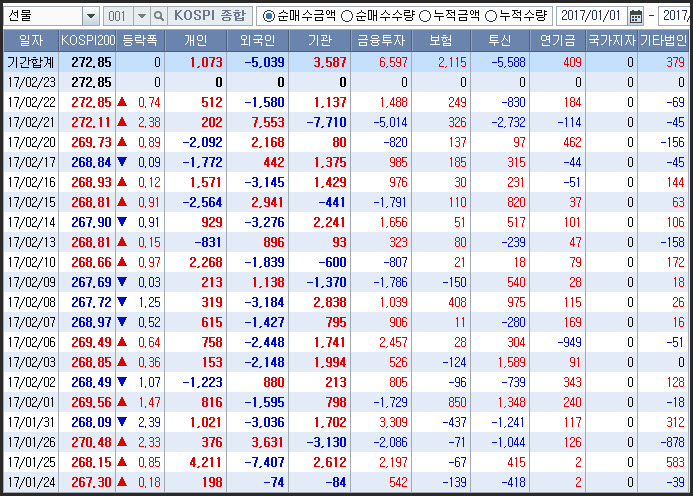Click the up arrow beside 2,38 change
693x496 pixels.
(122, 122)
